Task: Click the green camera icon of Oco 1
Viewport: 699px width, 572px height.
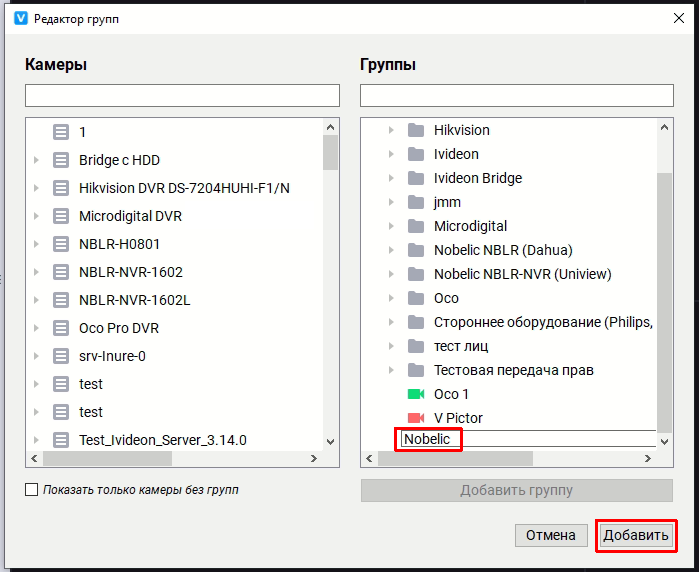Action: pyautogui.click(x=416, y=394)
